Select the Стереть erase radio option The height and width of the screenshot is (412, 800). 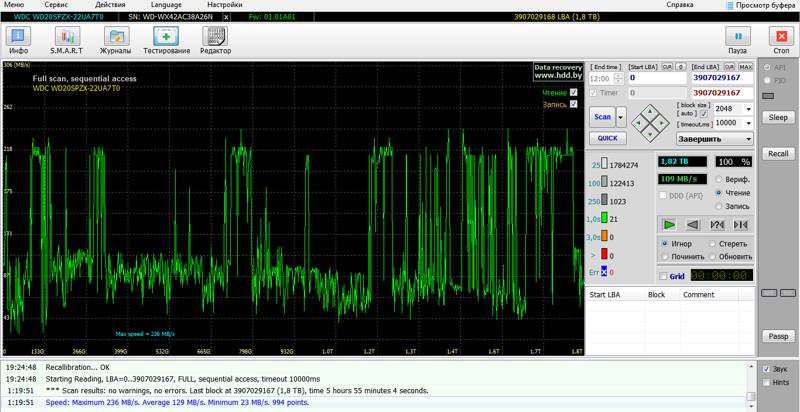[x=713, y=244]
